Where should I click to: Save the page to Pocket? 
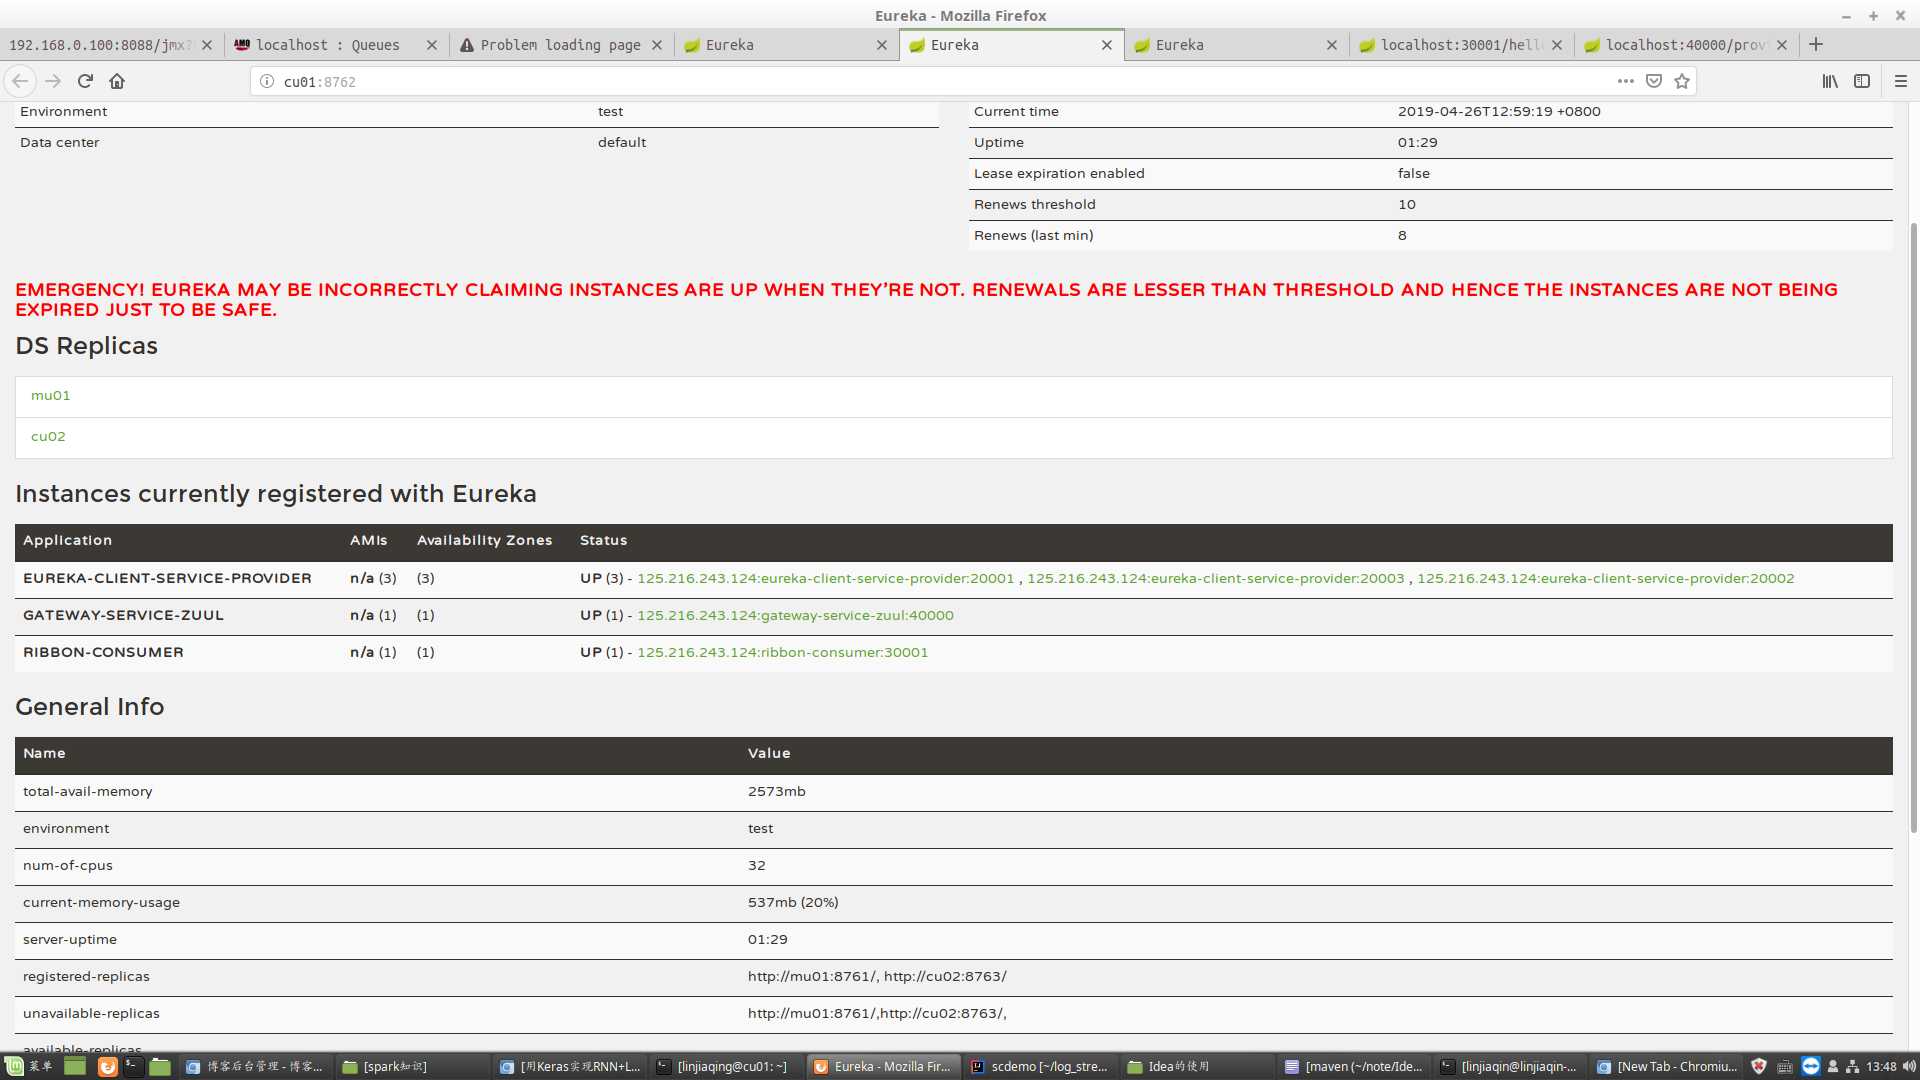[x=1654, y=81]
